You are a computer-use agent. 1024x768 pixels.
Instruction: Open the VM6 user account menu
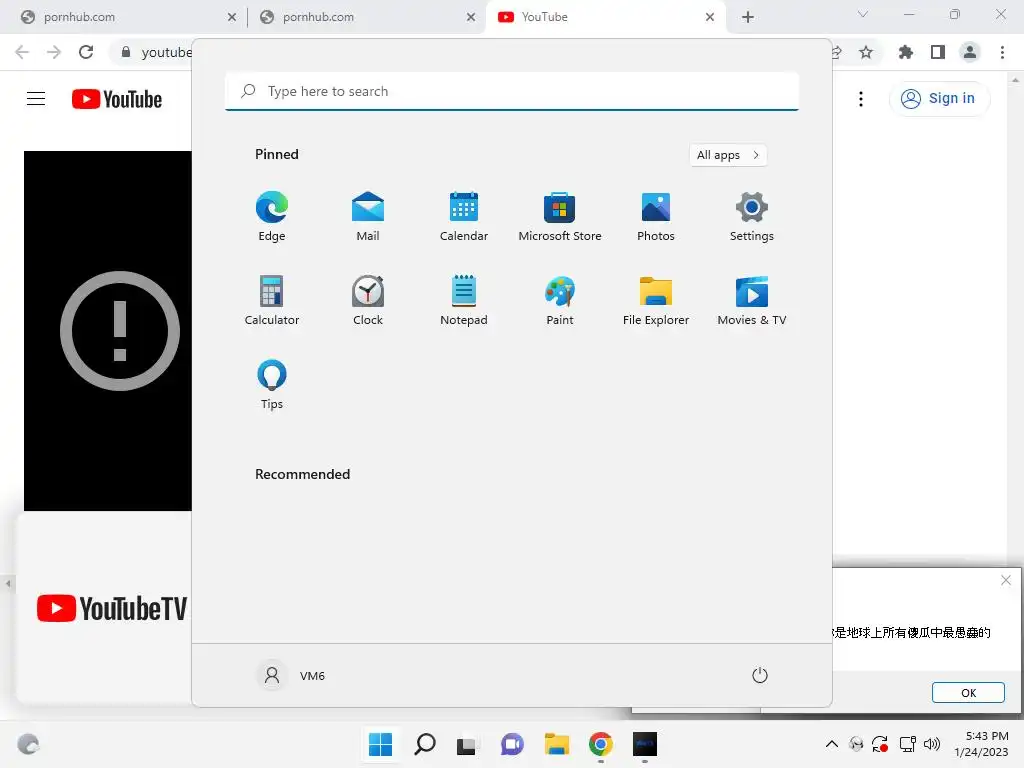pyautogui.click(x=291, y=675)
